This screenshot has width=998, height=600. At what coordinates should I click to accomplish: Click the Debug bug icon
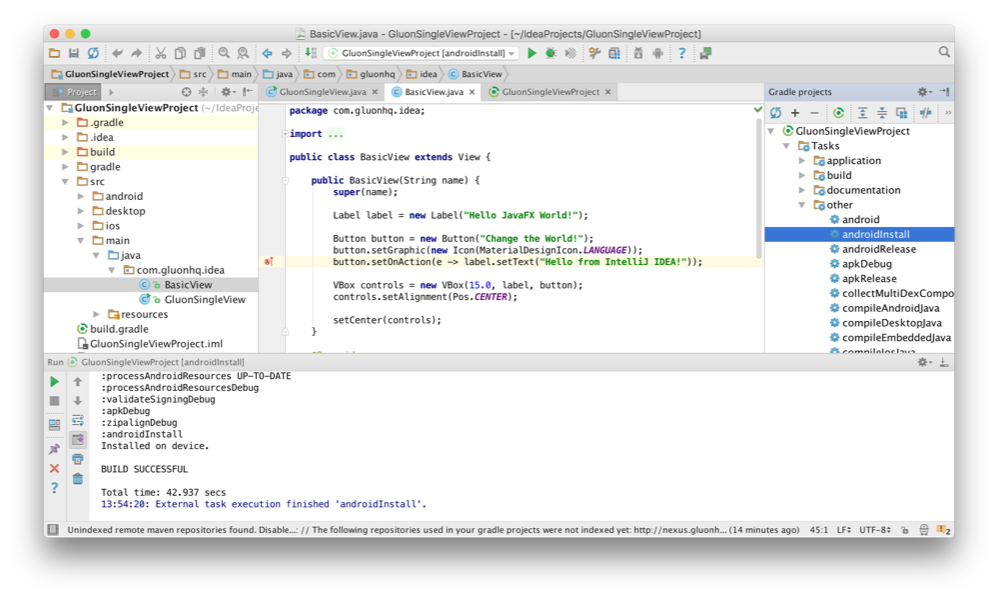(551, 53)
